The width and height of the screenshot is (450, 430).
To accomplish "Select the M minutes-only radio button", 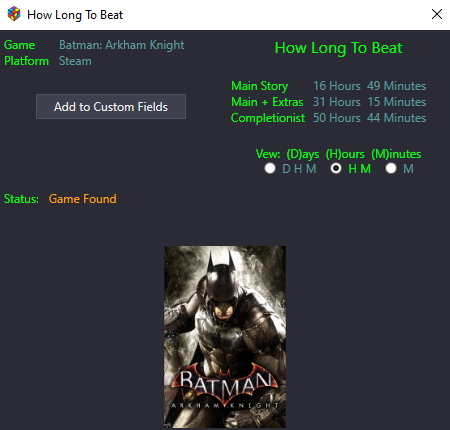I will [x=391, y=168].
